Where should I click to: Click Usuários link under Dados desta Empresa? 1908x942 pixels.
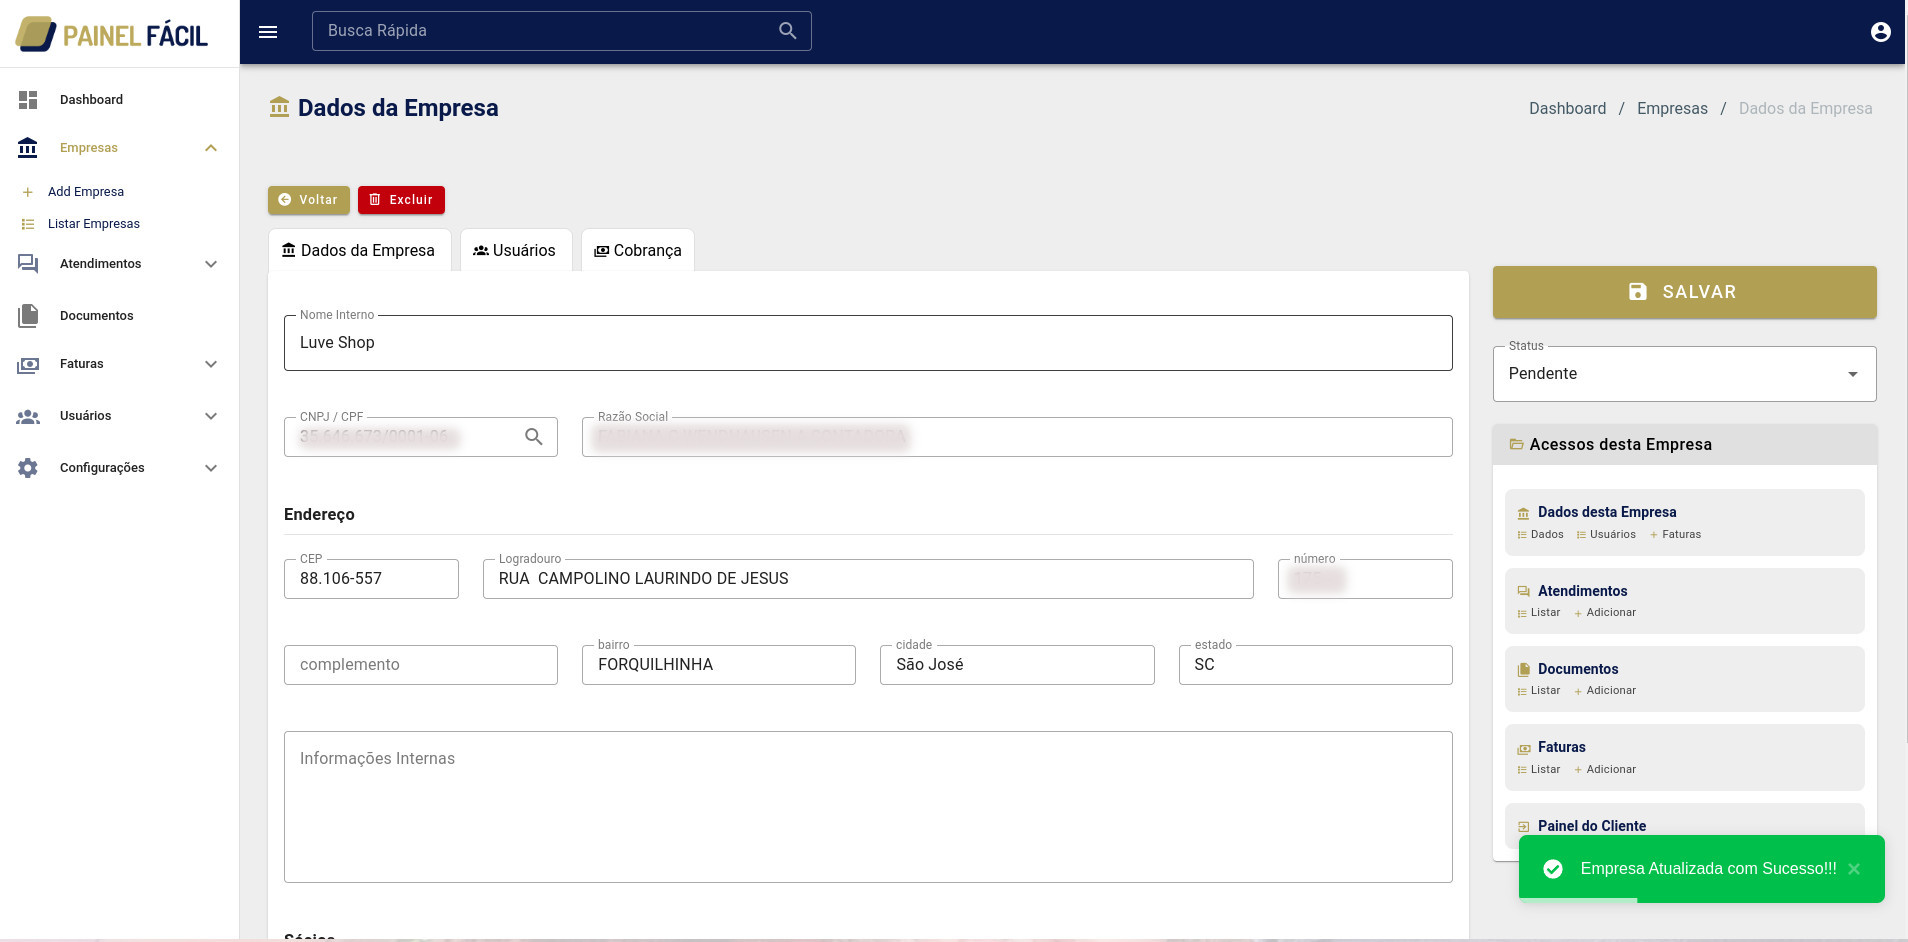1612,535
